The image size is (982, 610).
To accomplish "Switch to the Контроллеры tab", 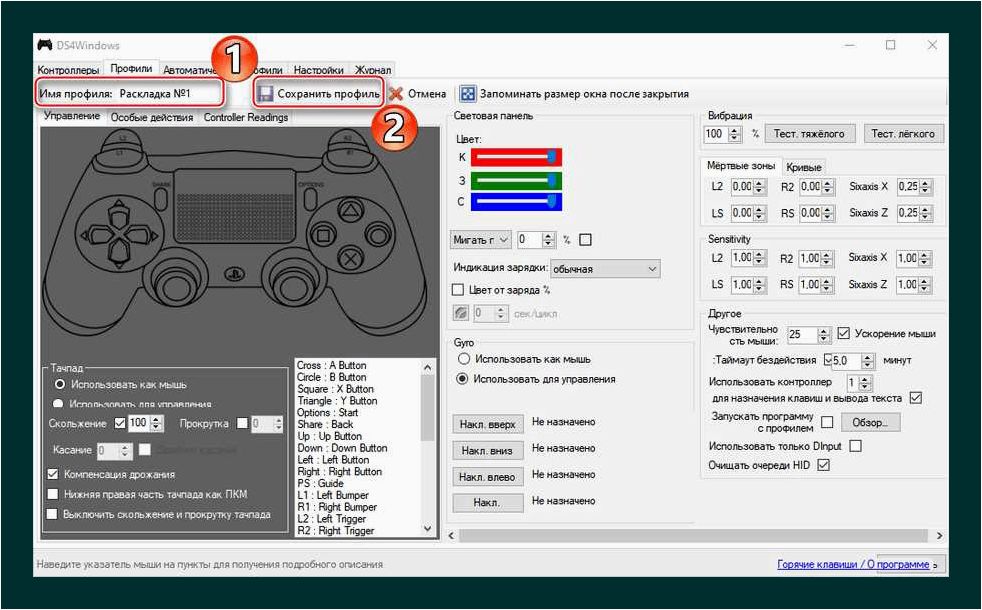I will [68, 70].
